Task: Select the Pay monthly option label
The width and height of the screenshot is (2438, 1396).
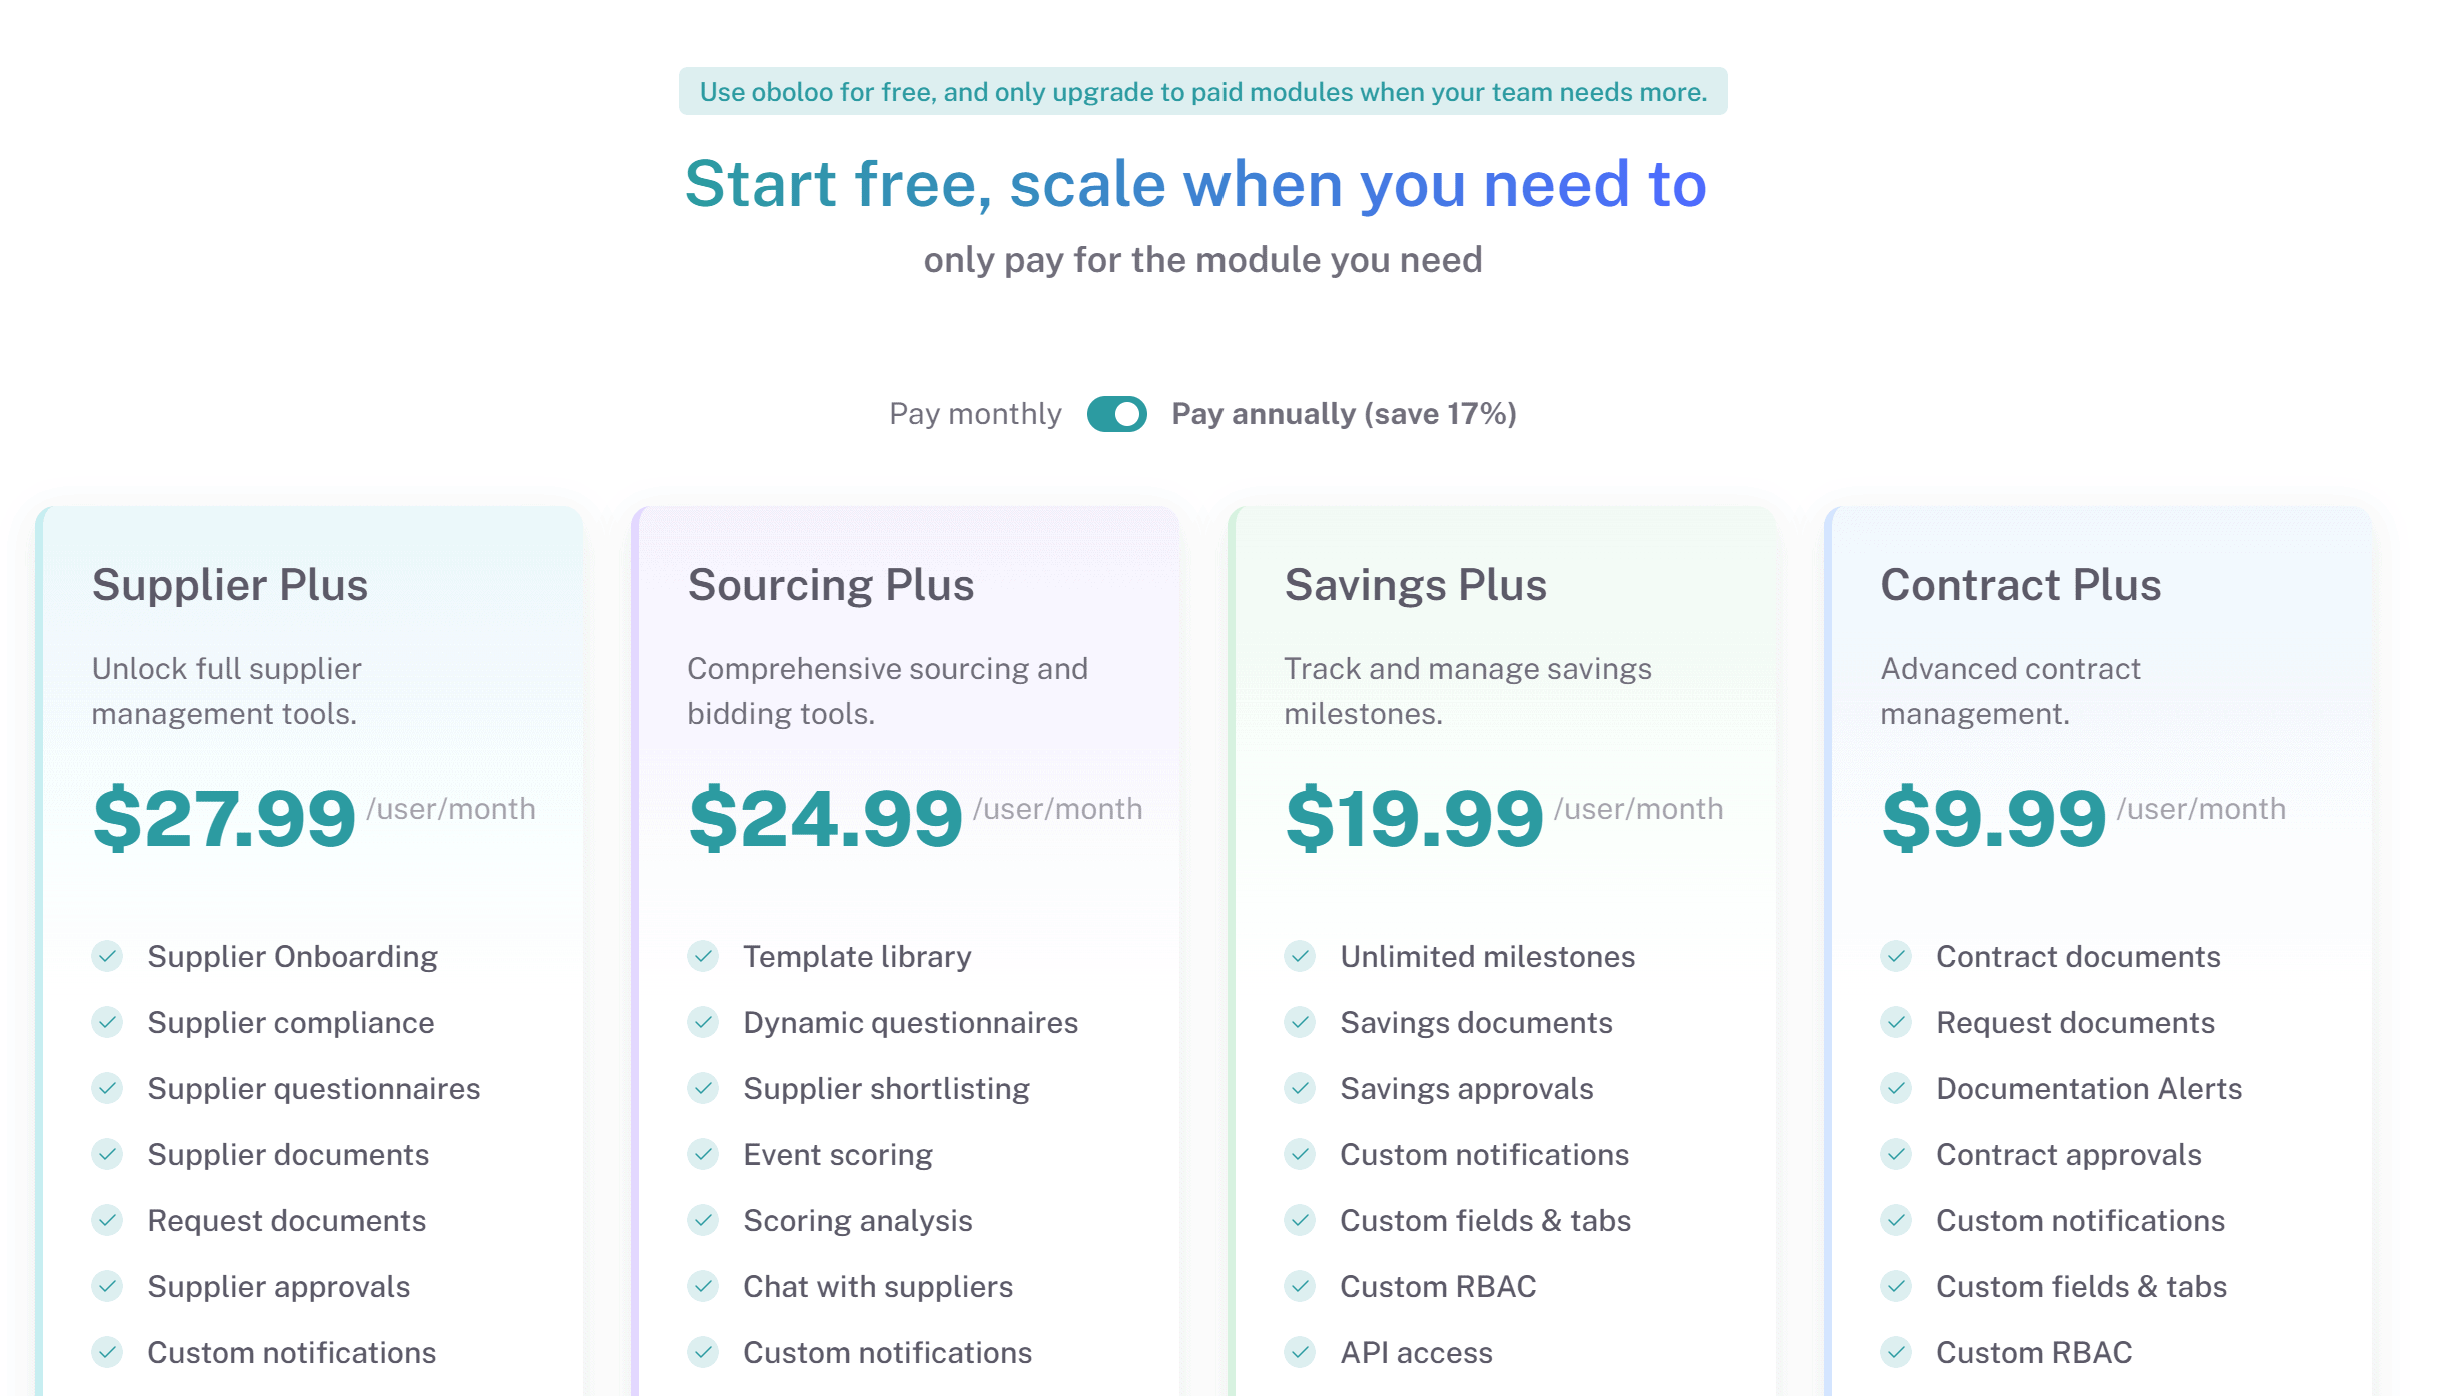Action: pyautogui.click(x=975, y=414)
